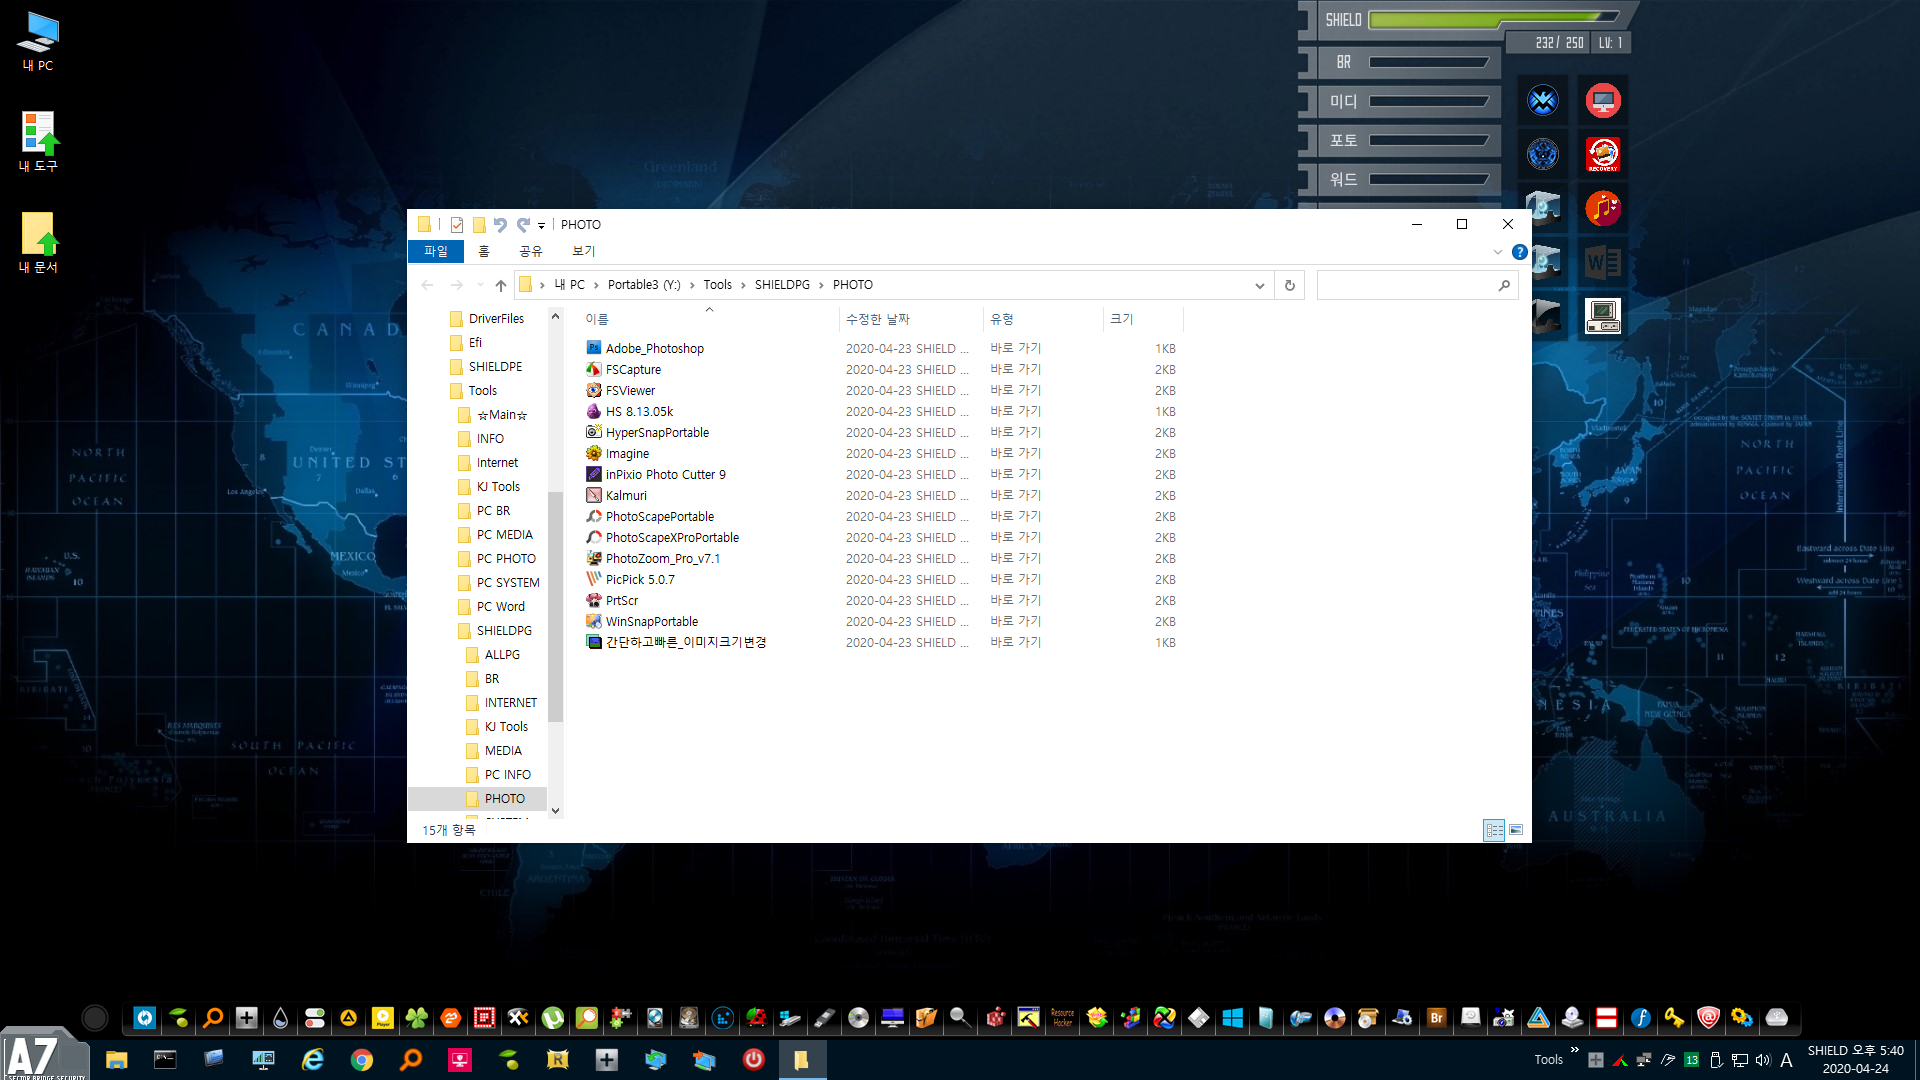
Task: Open the Adobe_Photoshop shortcut icon
Action: (x=594, y=348)
